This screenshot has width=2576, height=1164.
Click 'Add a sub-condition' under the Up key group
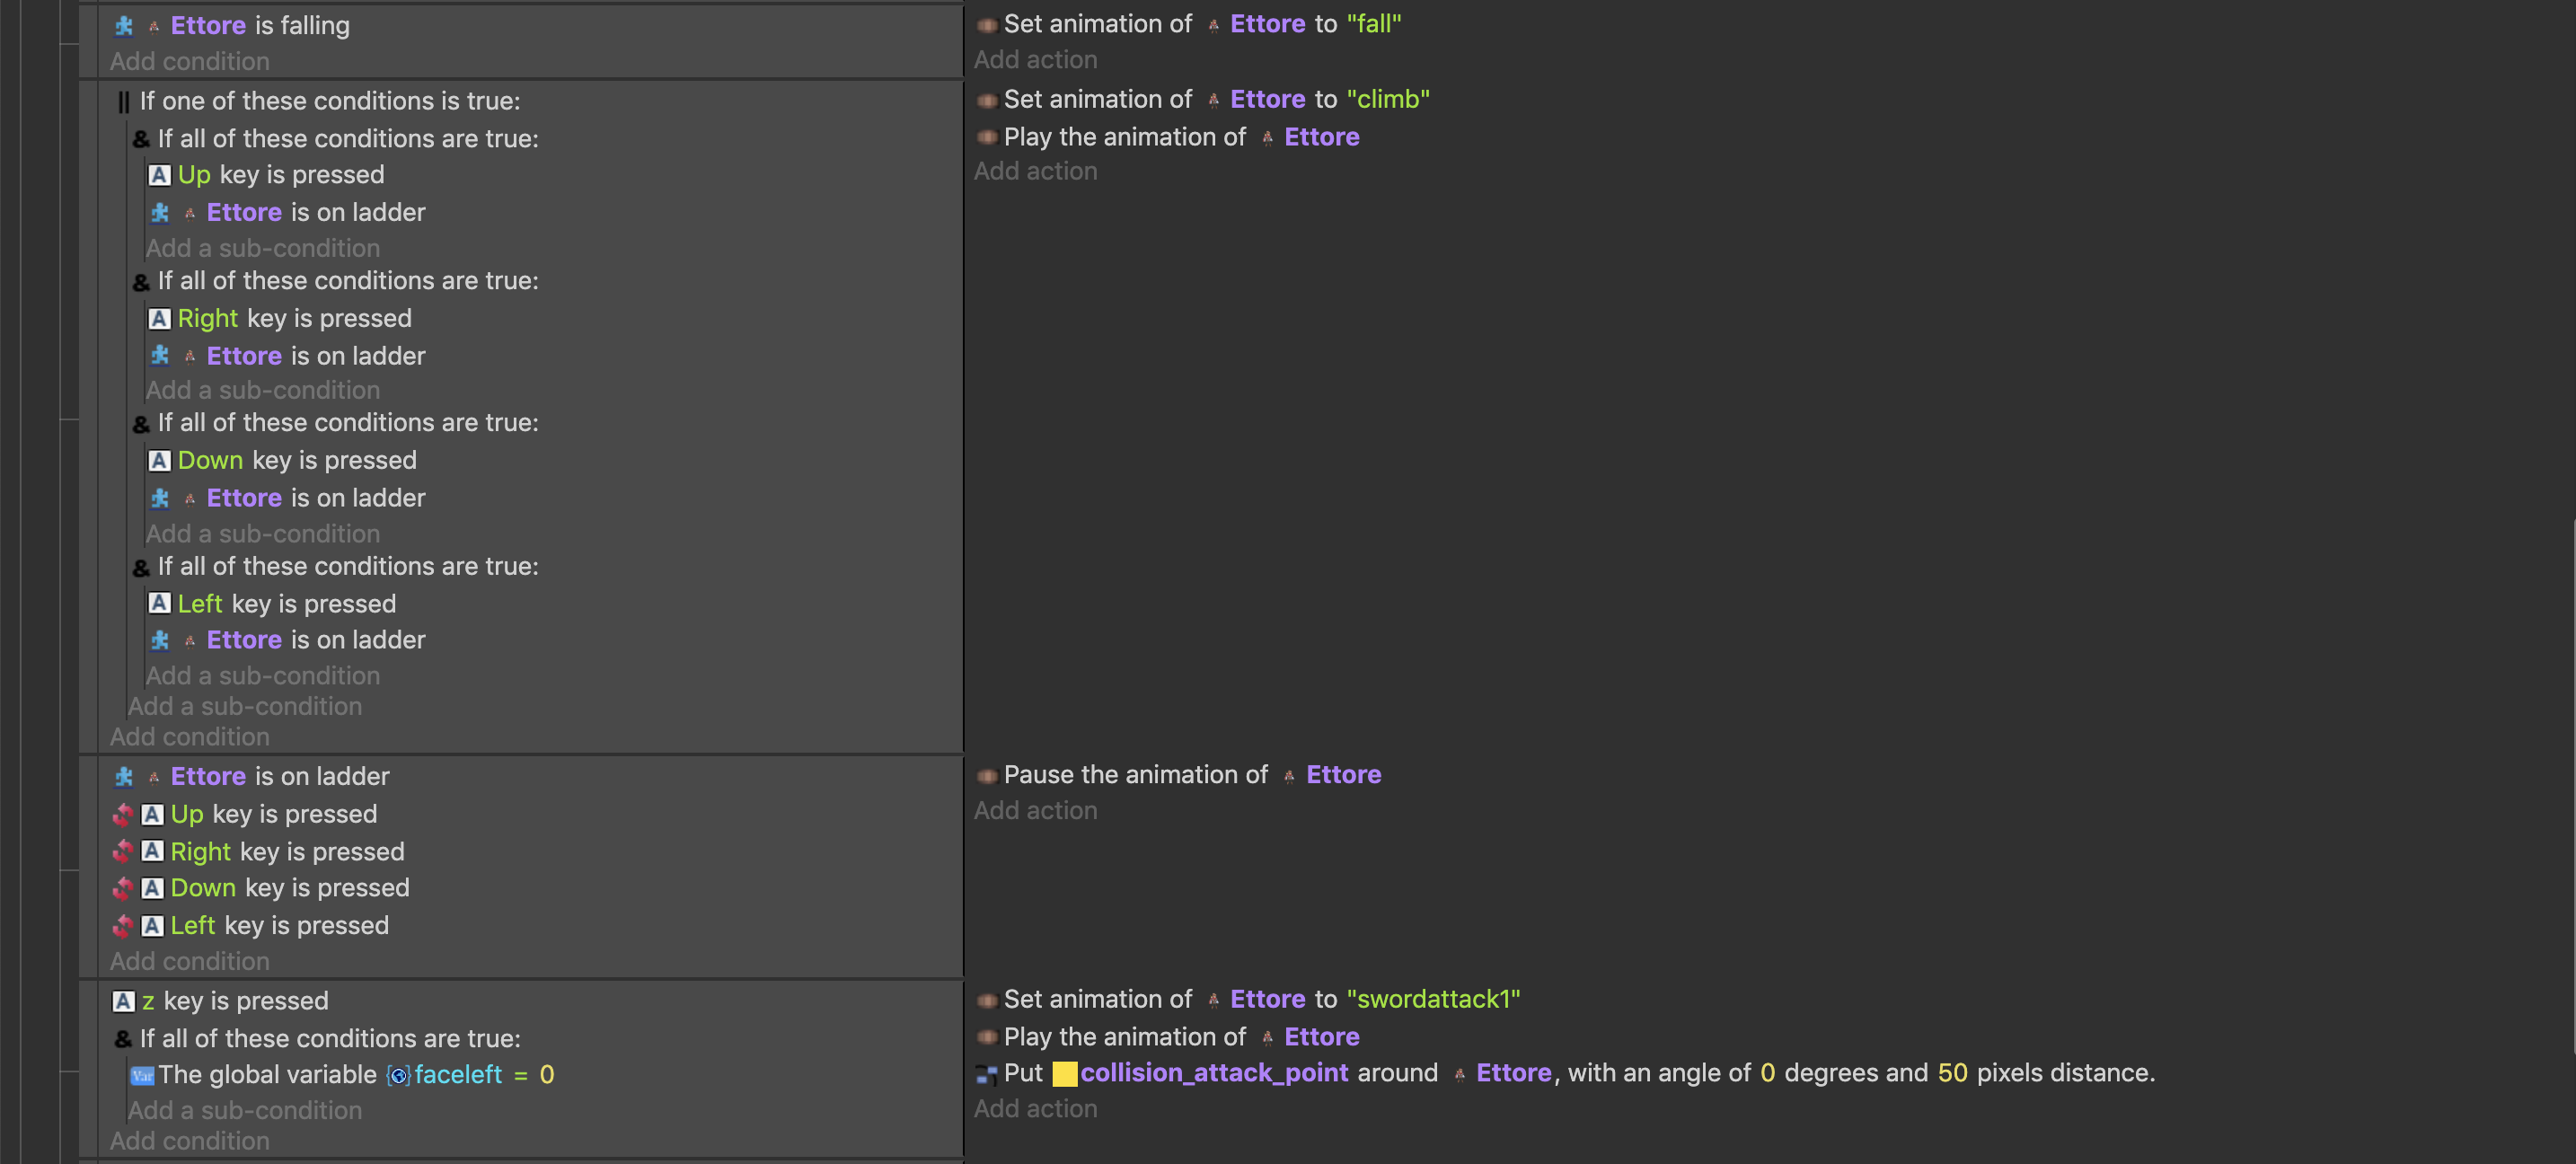pyautogui.click(x=263, y=248)
